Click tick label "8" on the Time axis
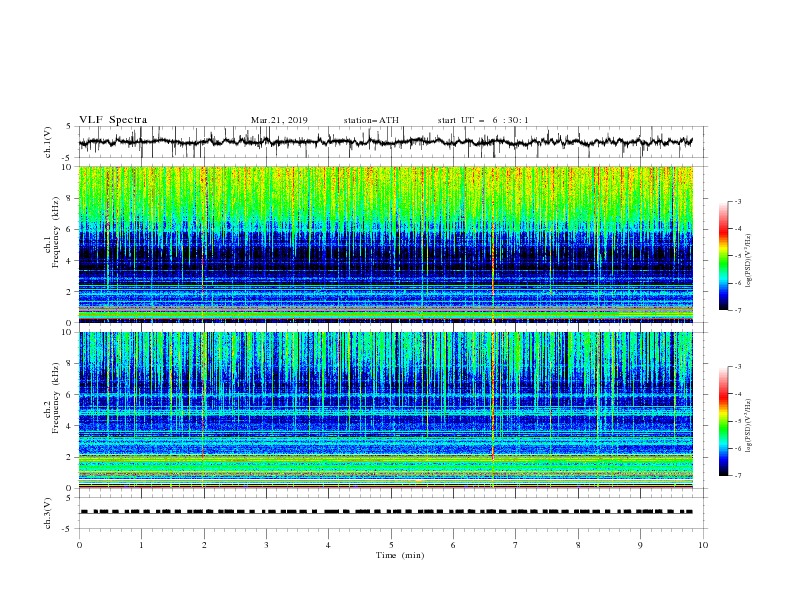The image size is (792, 612). pos(578,545)
